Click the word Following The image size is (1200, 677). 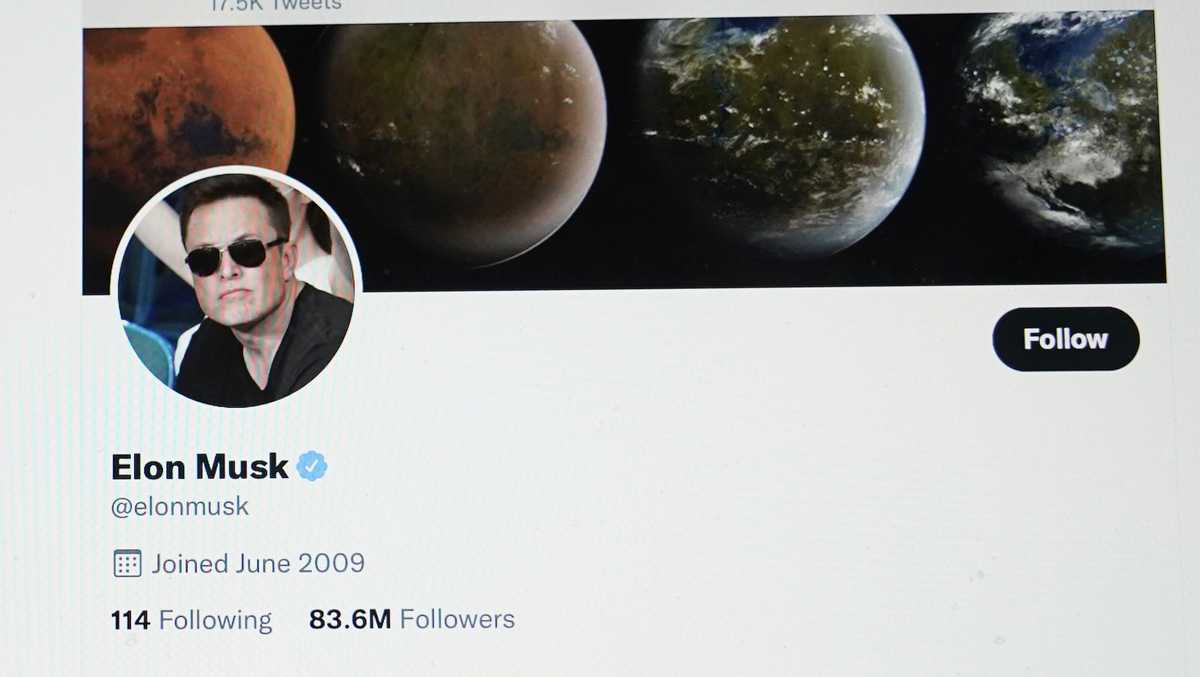coord(215,620)
